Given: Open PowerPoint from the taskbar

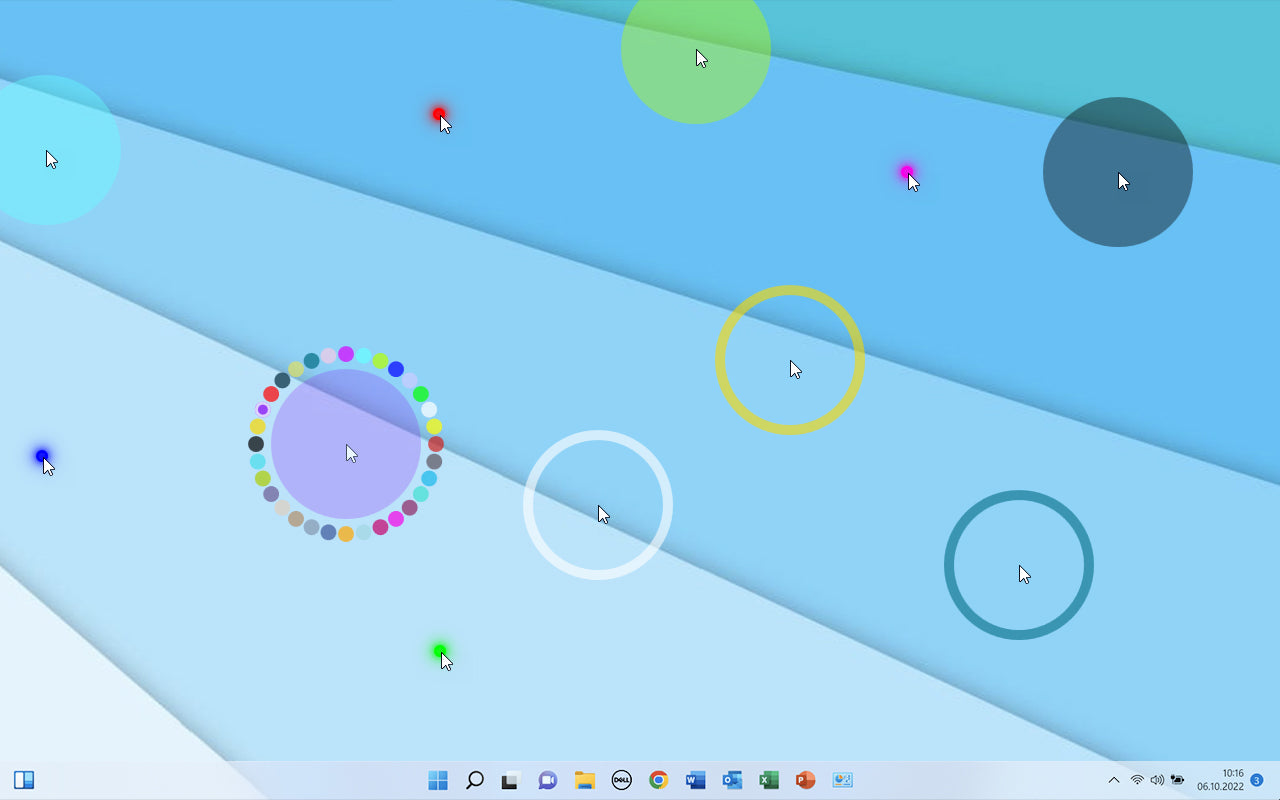Looking at the screenshot, I should pyautogui.click(x=805, y=780).
